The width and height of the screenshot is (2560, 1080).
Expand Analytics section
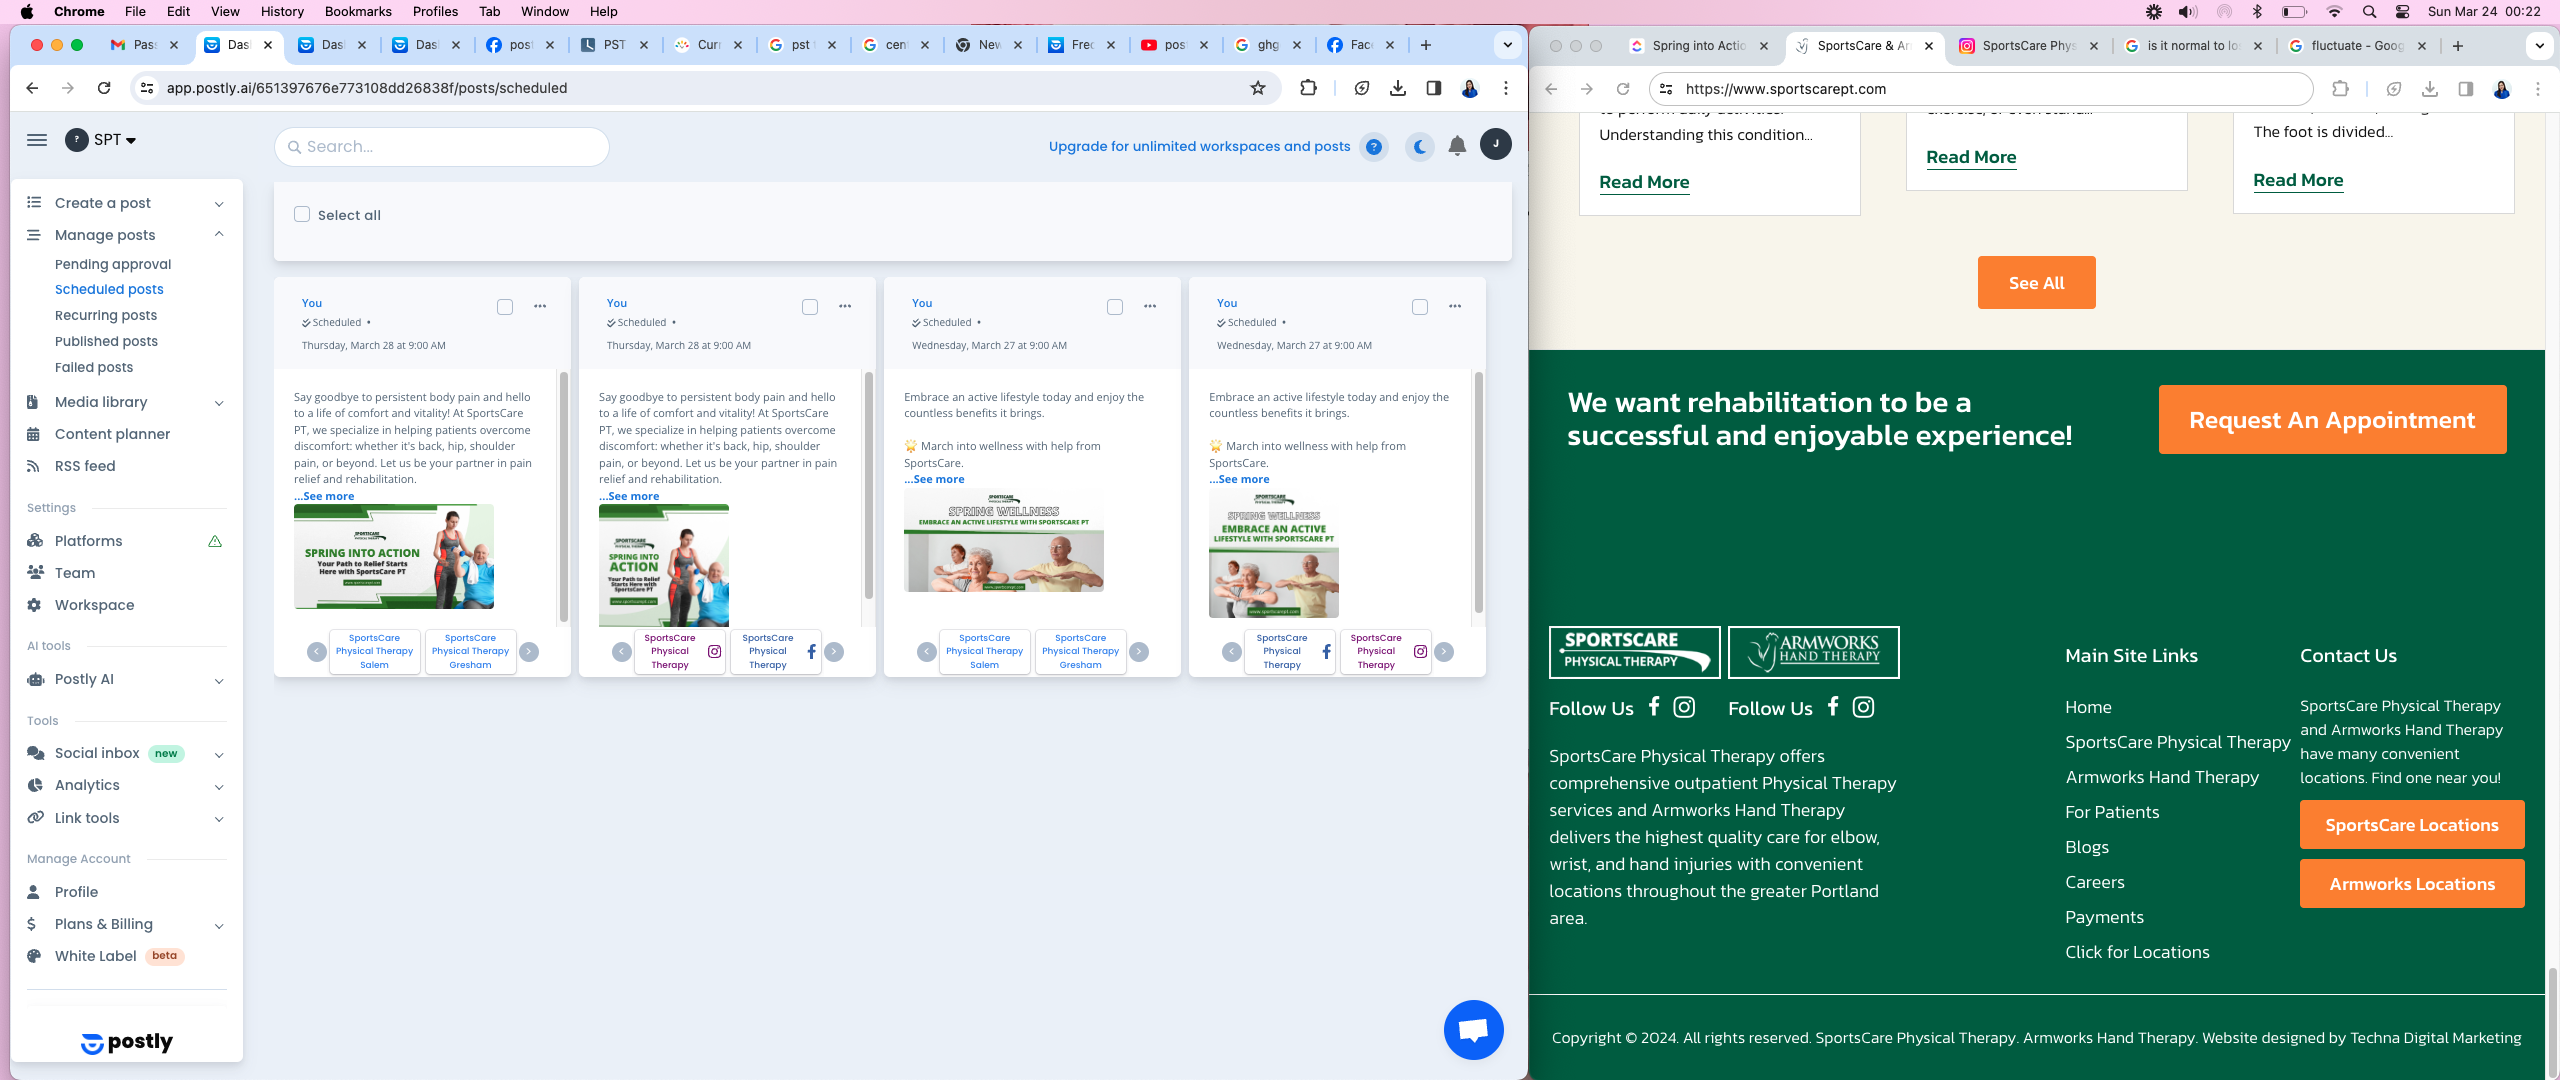[x=125, y=785]
